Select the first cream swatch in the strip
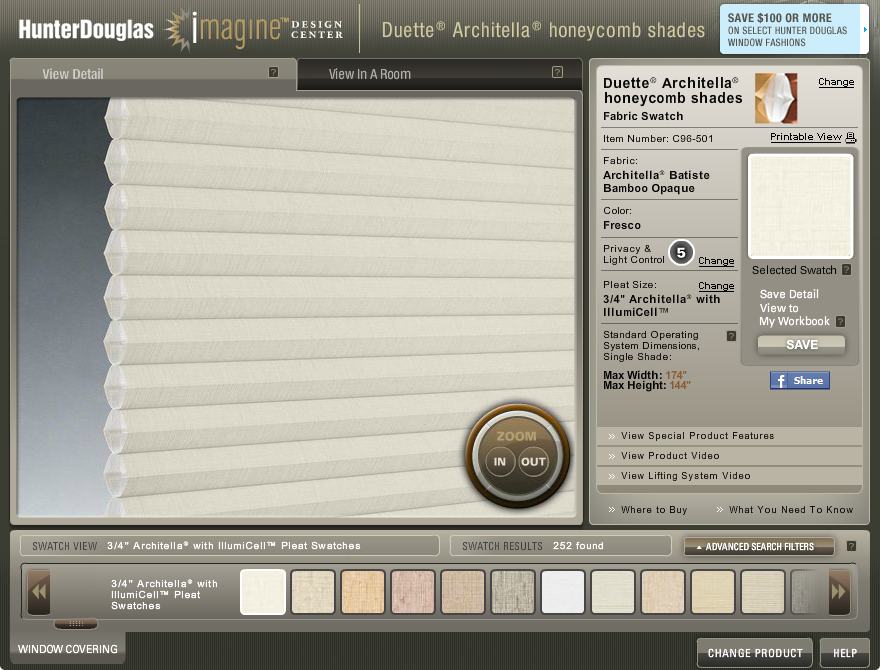Viewport: 880px width, 670px height. click(263, 592)
